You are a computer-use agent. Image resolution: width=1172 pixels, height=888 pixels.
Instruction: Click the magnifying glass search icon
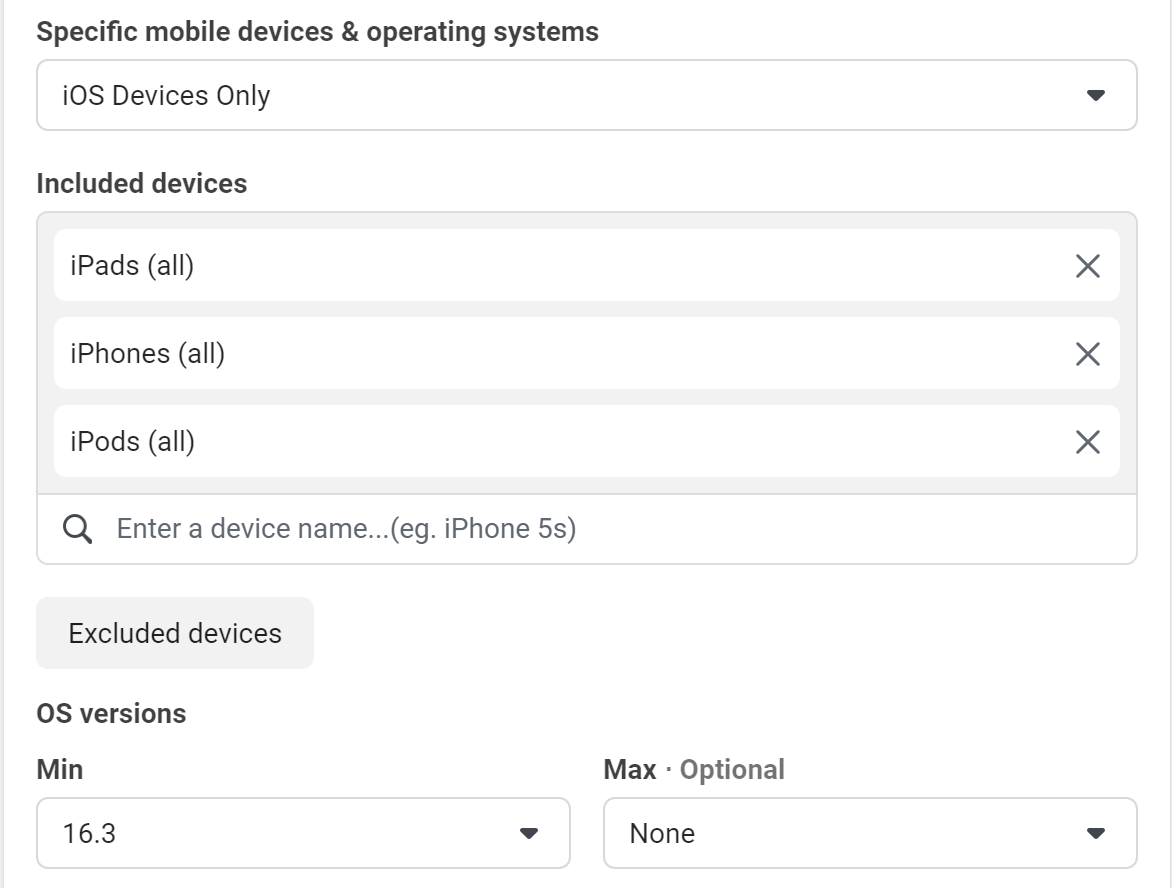click(x=78, y=527)
